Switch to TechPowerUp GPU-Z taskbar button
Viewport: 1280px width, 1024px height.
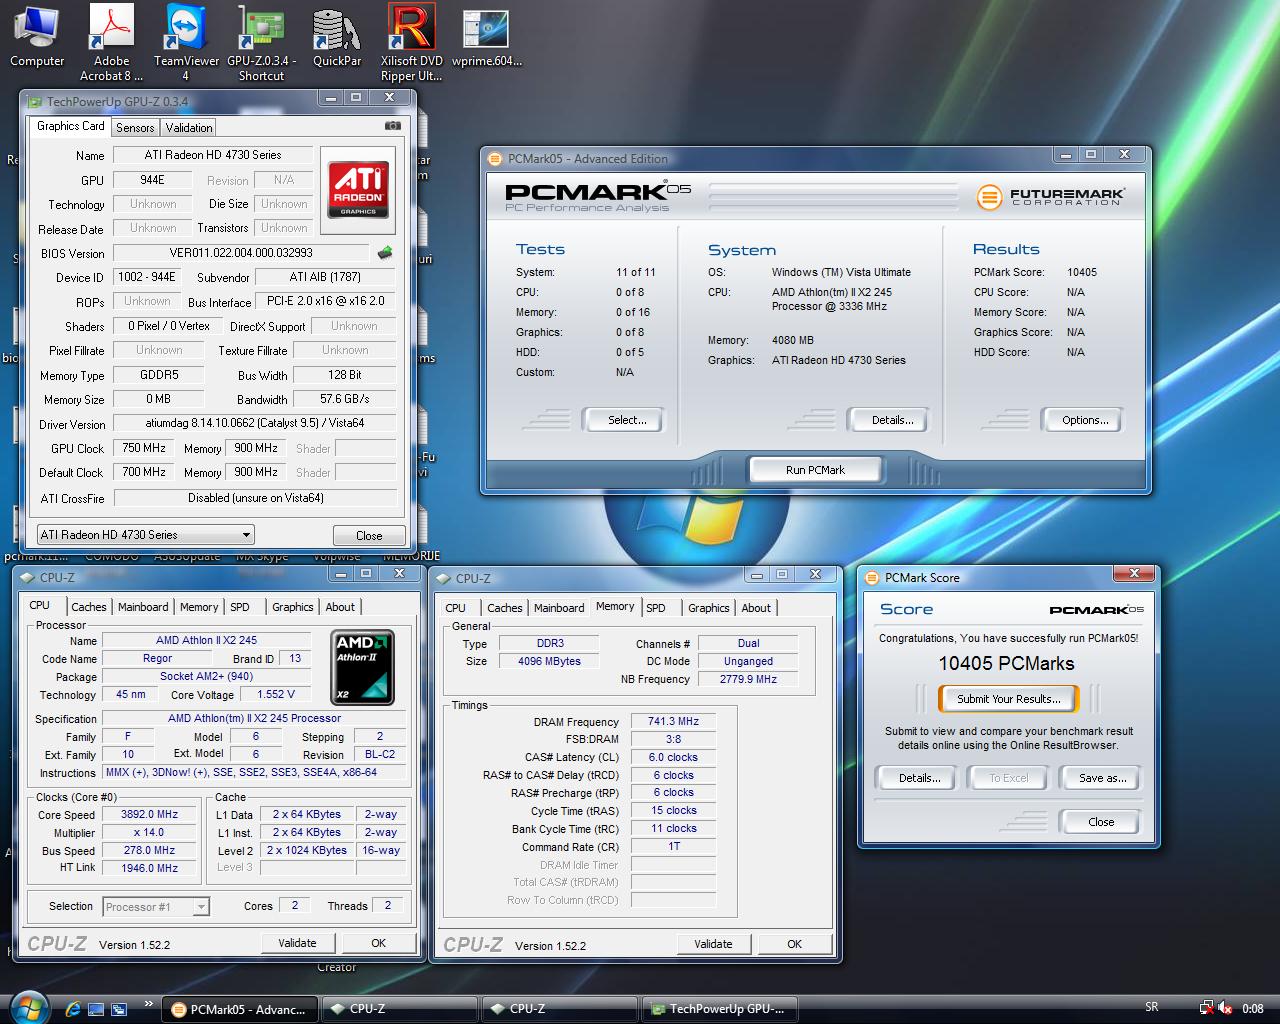[720, 1009]
